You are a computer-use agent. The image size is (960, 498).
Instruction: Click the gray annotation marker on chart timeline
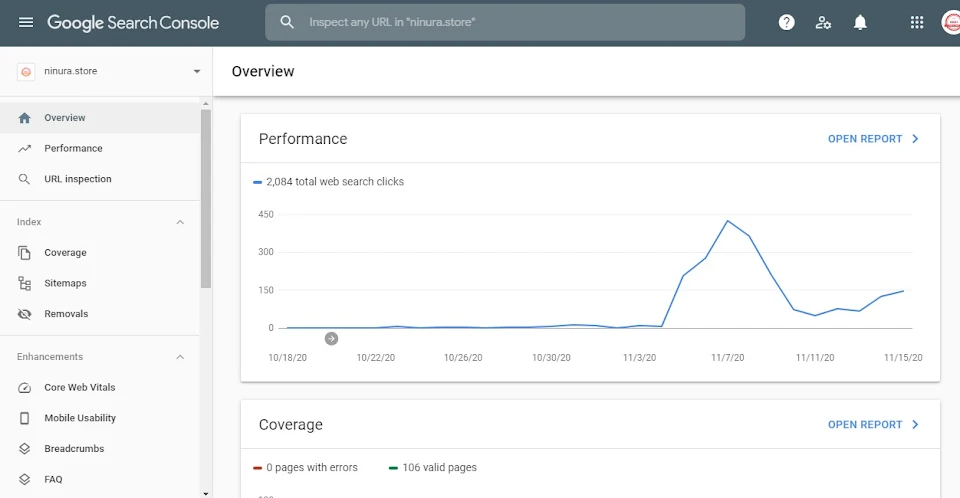(x=331, y=338)
